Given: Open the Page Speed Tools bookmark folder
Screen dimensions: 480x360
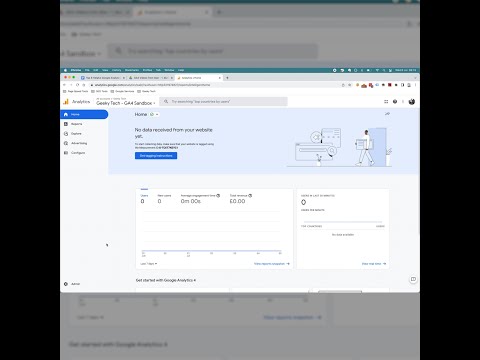Looking at the screenshot, I should [76, 91].
